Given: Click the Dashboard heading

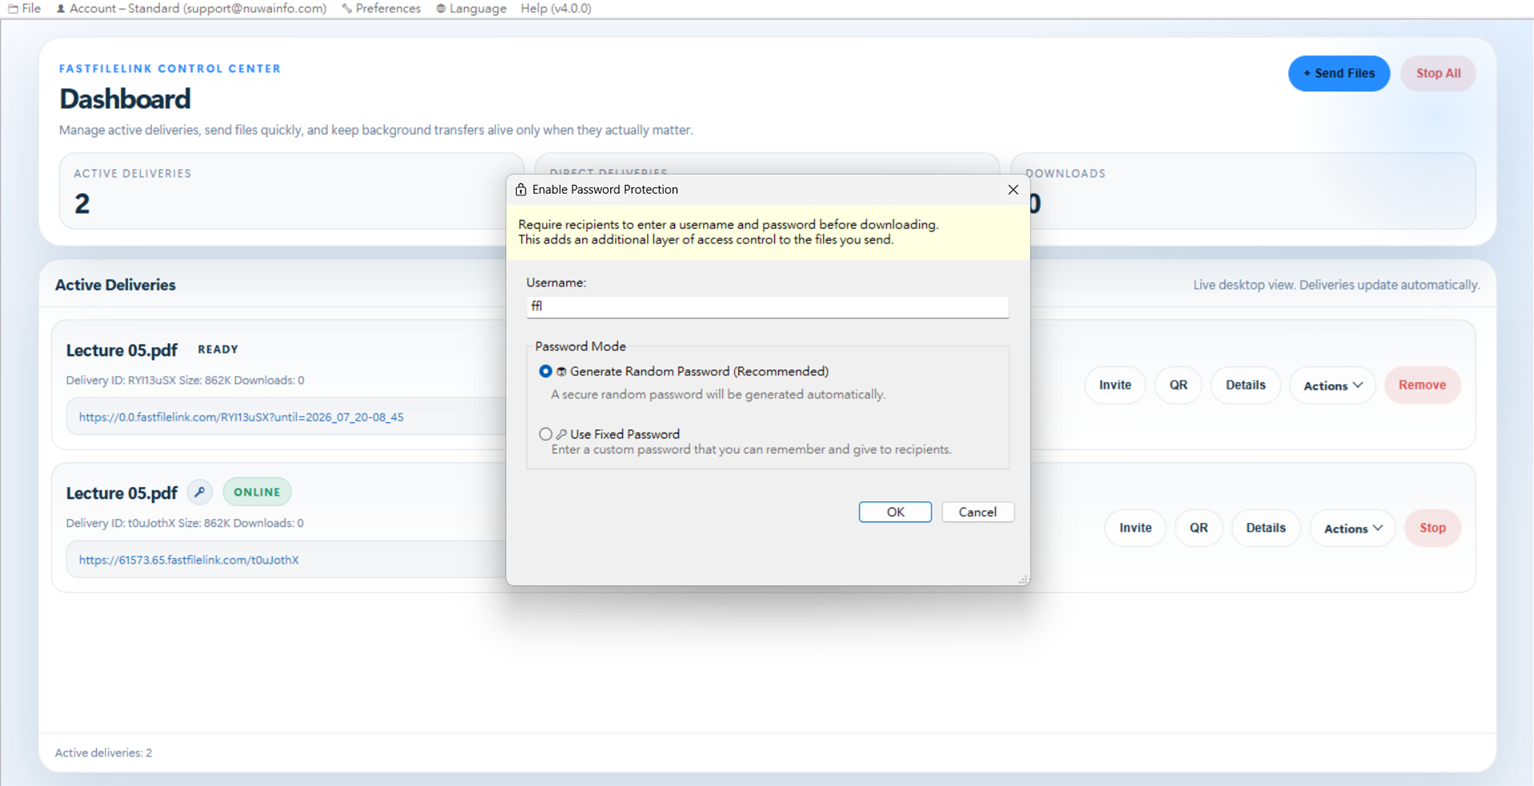Looking at the screenshot, I should click(125, 99).
